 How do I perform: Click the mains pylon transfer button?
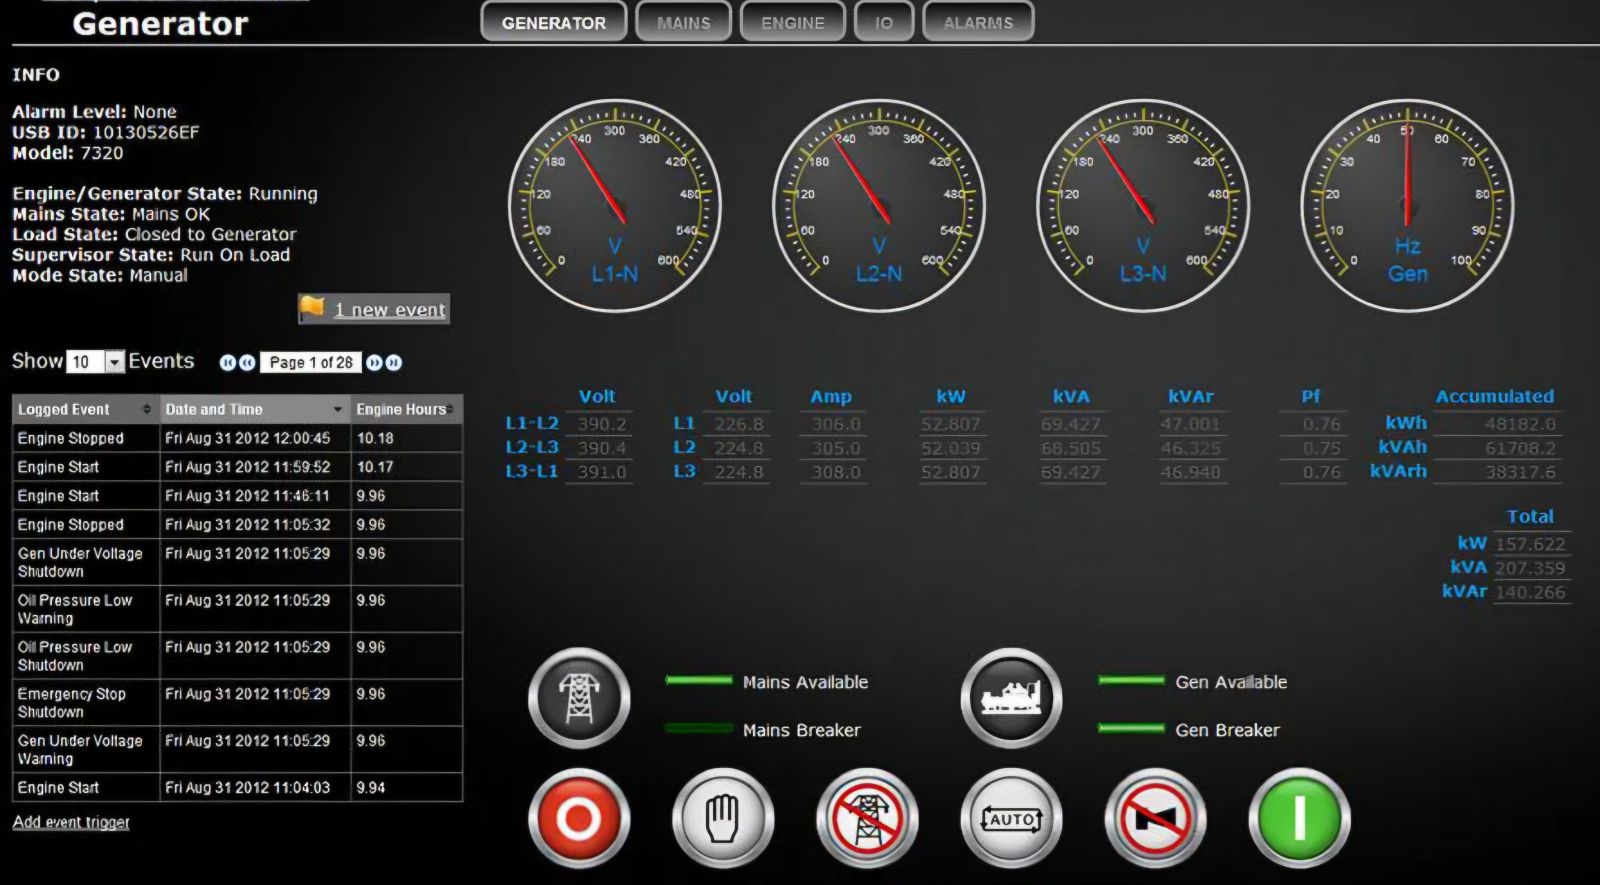click(x=579, y=698)
